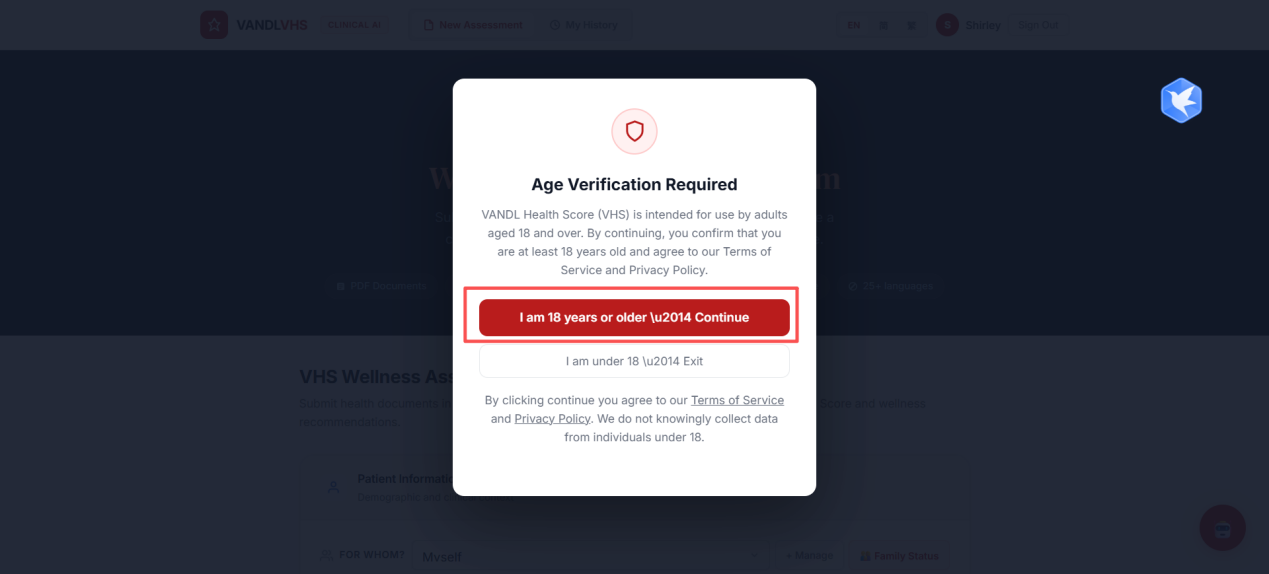
Task: Open the Terms of Service link
Action: tap(737, 400)
